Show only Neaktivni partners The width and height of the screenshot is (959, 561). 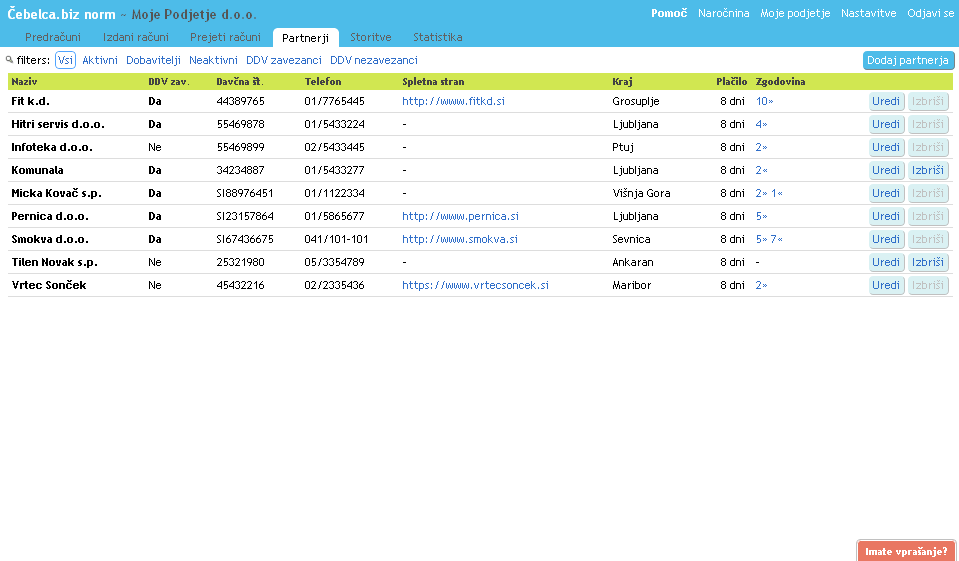coord(213,60)
